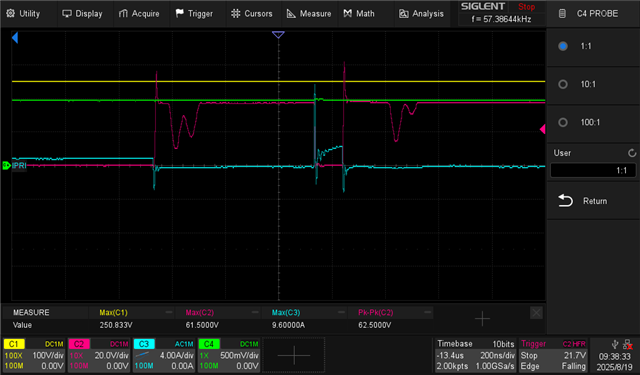
Task: Add a measurement with the plus icon
Action: [482, 319]
